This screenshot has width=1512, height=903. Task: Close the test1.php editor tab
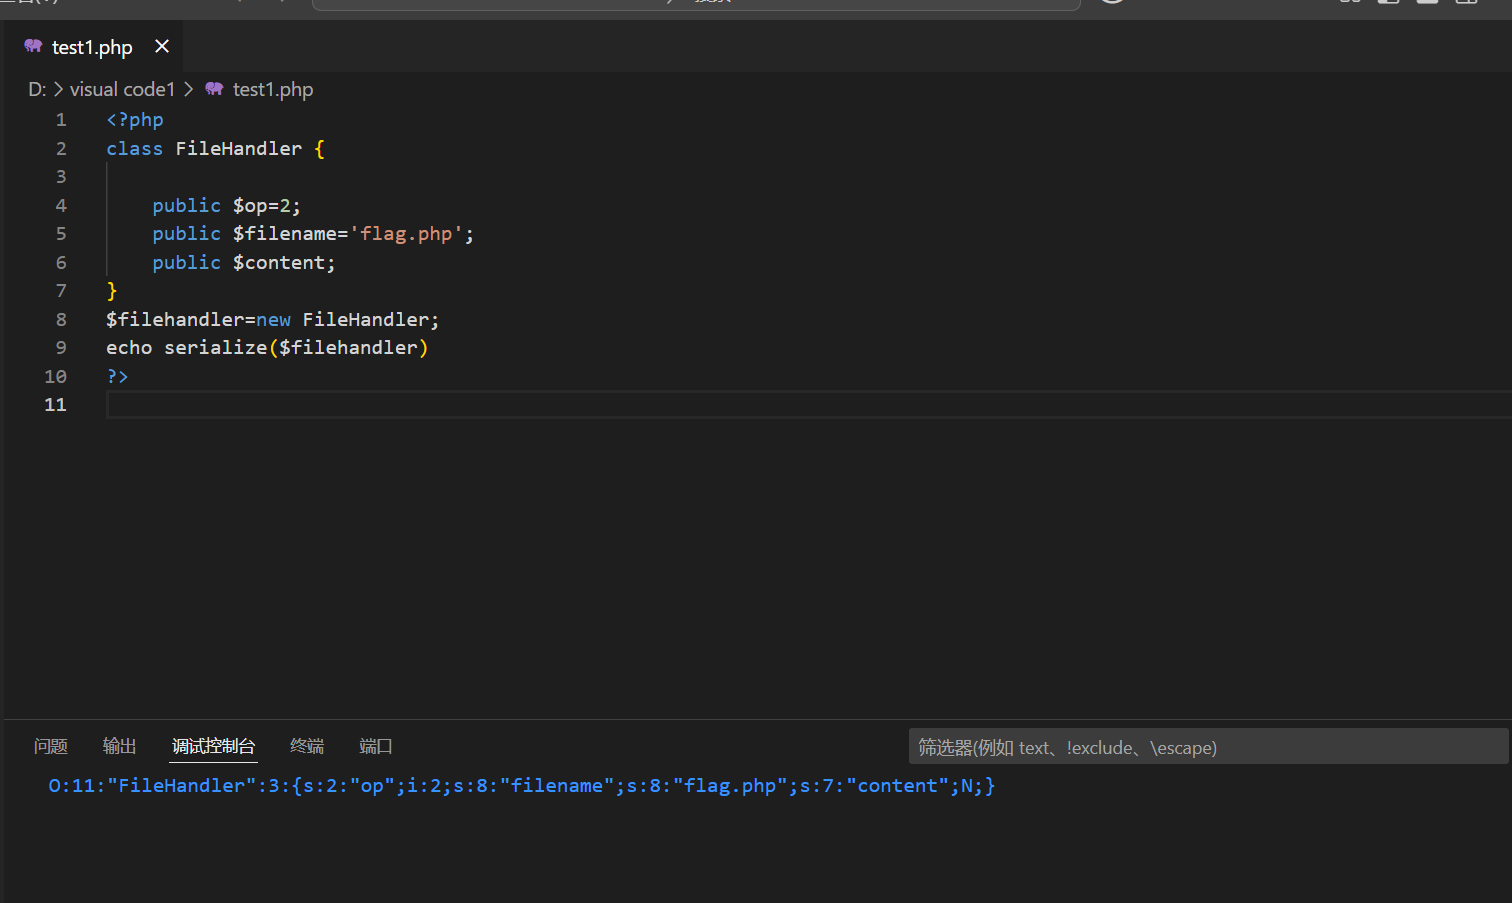(162, 46)
